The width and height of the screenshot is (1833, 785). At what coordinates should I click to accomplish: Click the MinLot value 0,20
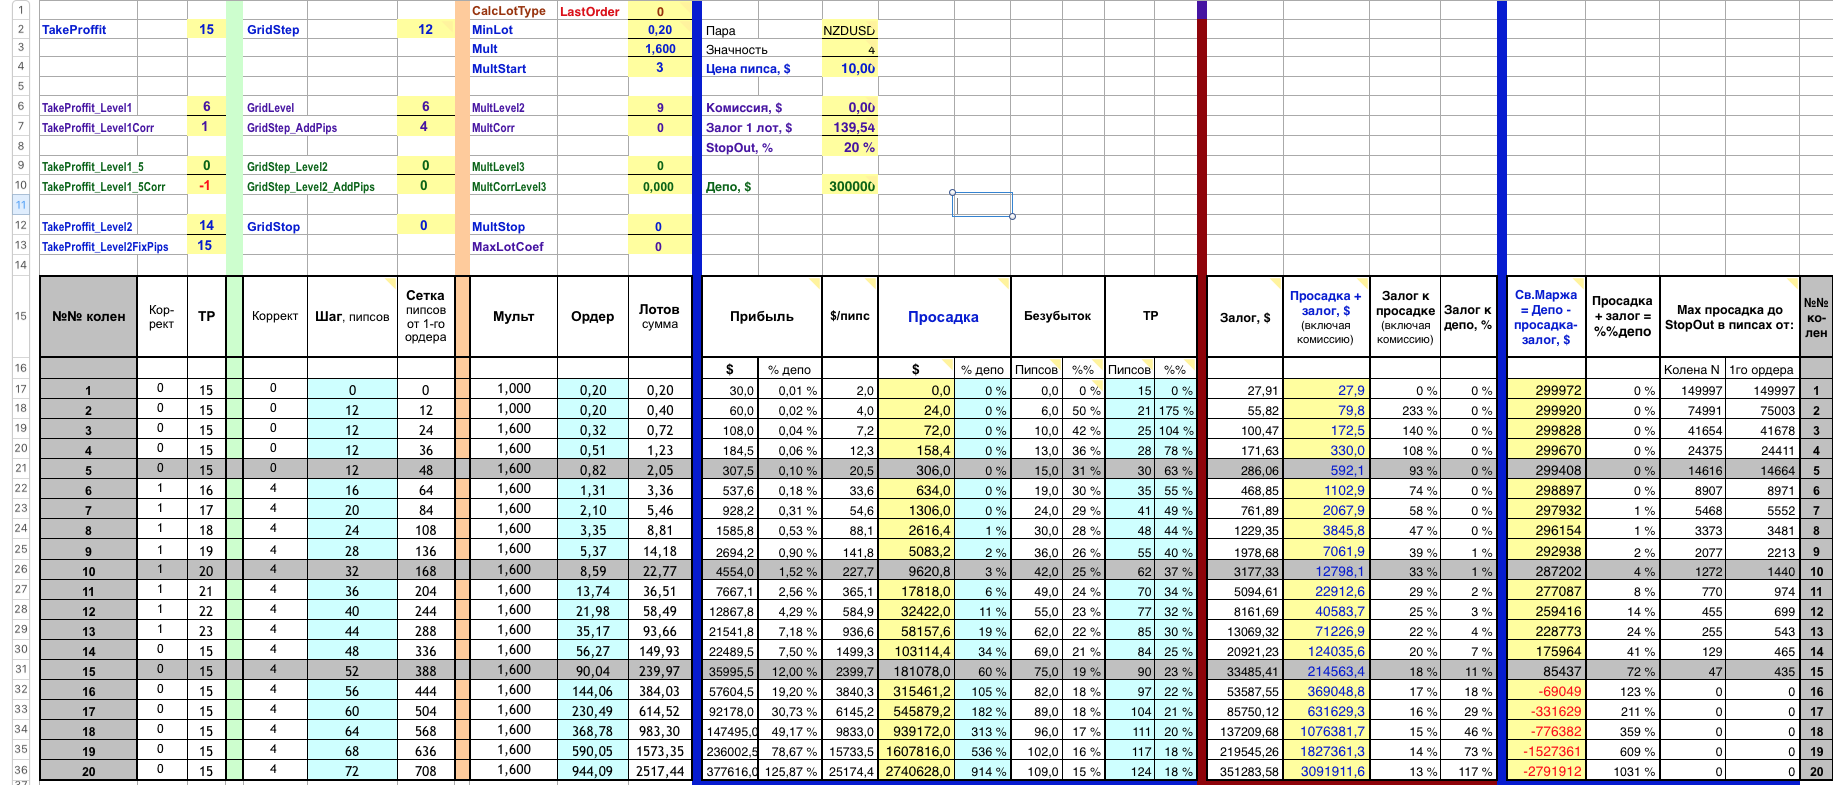pyautogui.click(x=659, y=30)
